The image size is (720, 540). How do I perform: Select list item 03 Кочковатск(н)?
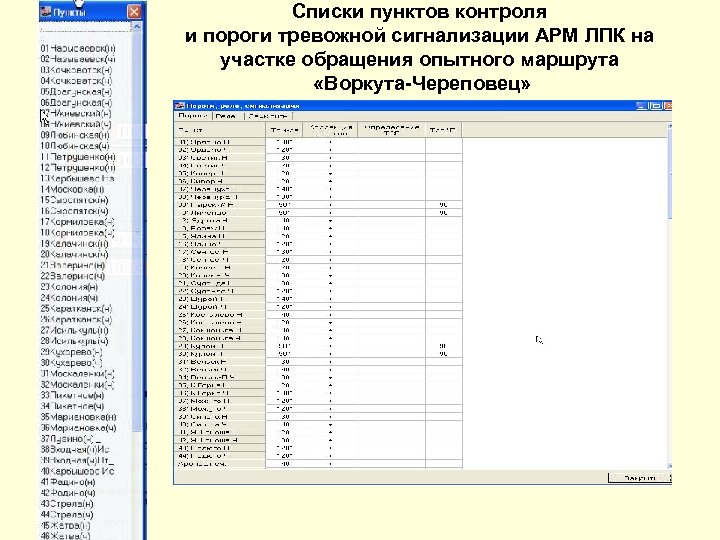pyautogui.click(x=76, y=70)
